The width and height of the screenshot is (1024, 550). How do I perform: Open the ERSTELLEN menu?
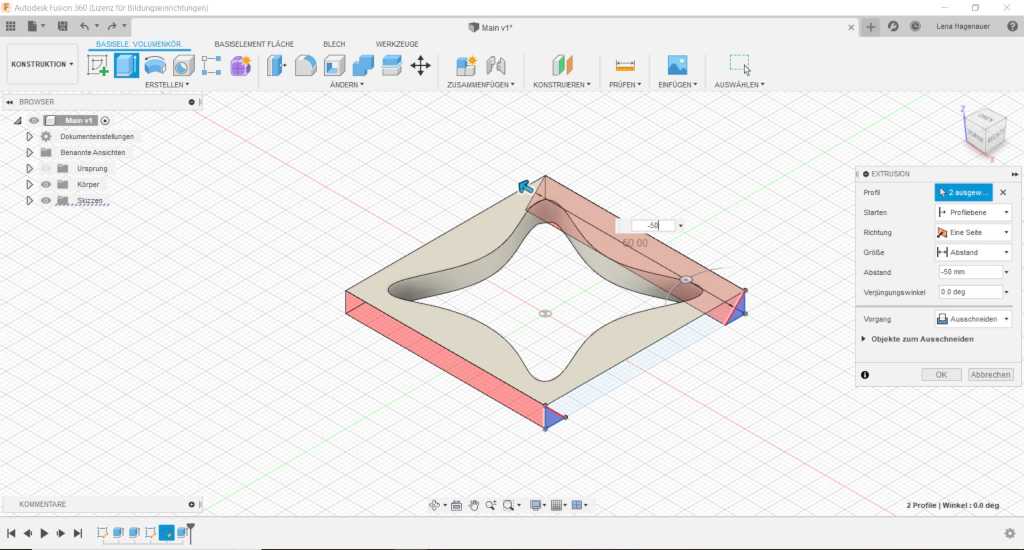(167, 85)
